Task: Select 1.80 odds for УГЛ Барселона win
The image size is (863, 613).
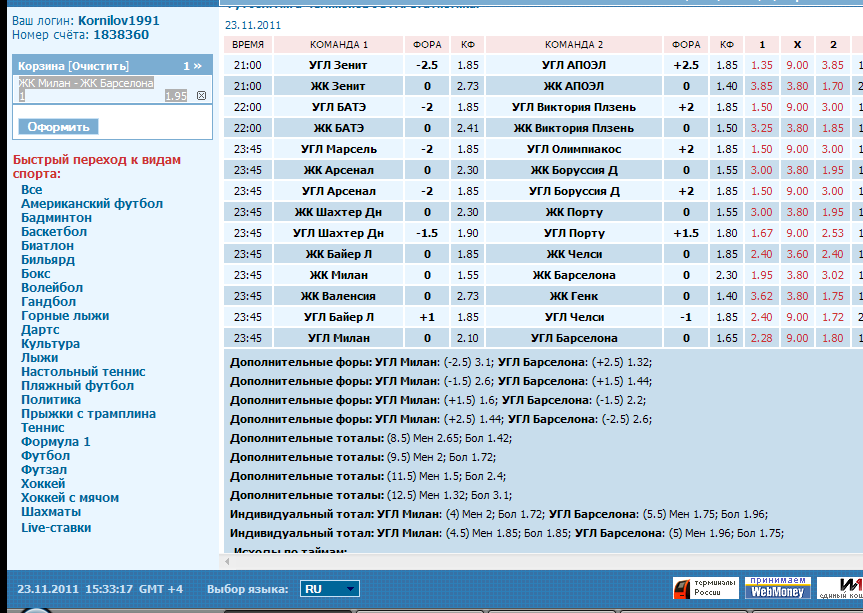Action: pos(833,338)
